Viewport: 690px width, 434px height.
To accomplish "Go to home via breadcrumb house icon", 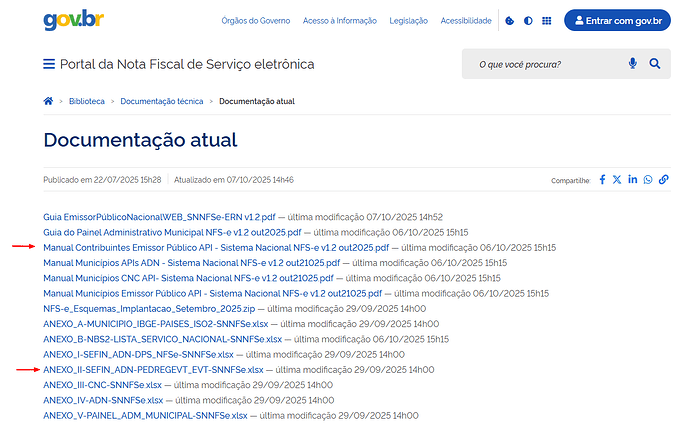I will coord(48,101).
